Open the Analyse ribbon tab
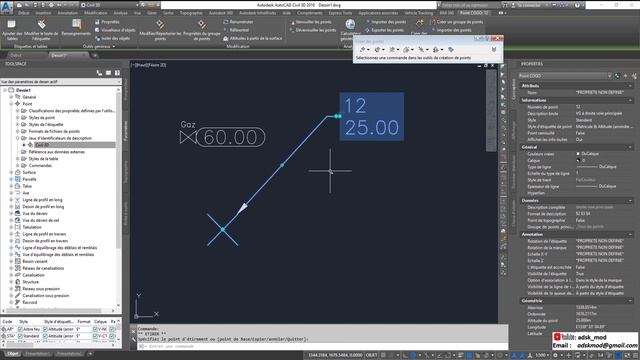The image size is (640, 360). tap(120, 13)
